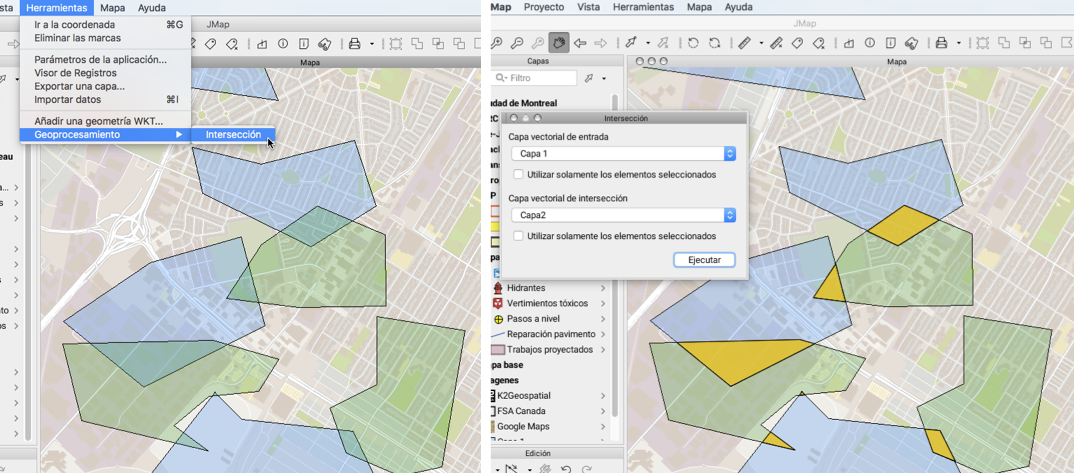Click the undo icon in Edición panel
Screen dimensions: 1074x473
pos(567,467)
